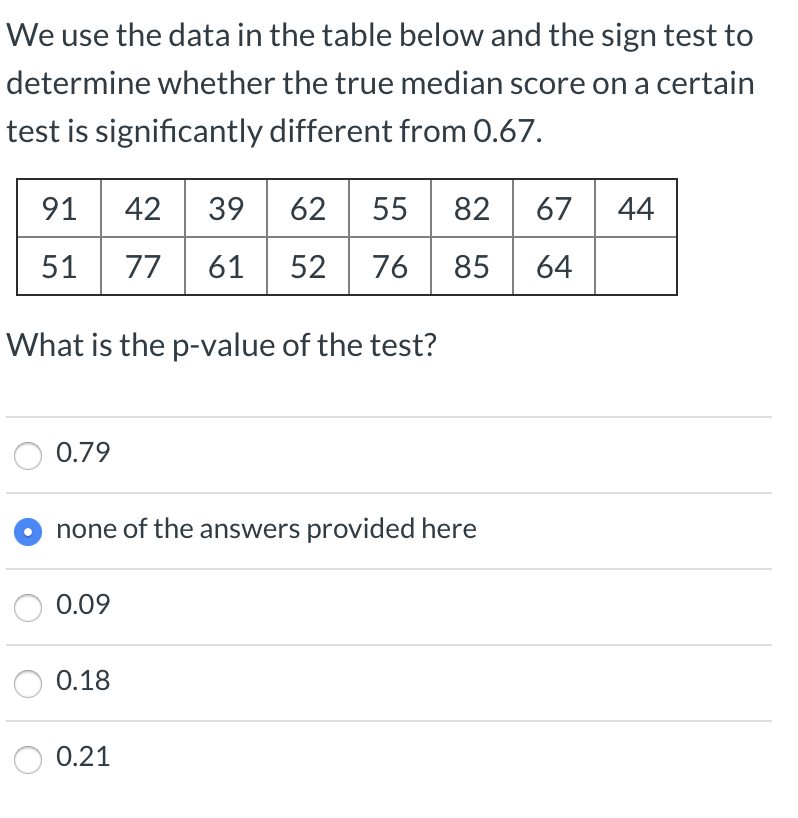Select the 0.18 answer option
This screenshot has width=798, height=818.
tap(27, 683)
